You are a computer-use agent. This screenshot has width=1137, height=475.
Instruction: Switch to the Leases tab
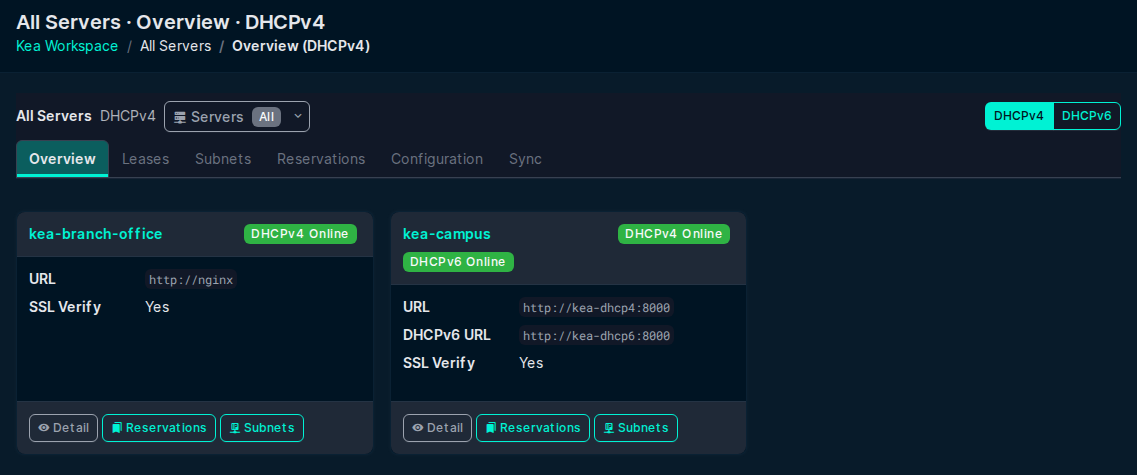146,159
